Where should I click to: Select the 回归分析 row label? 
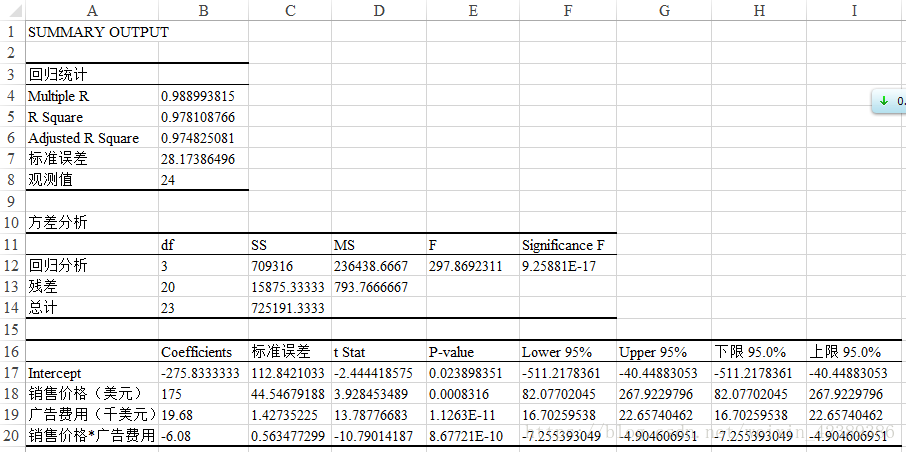tap(92, 265)
